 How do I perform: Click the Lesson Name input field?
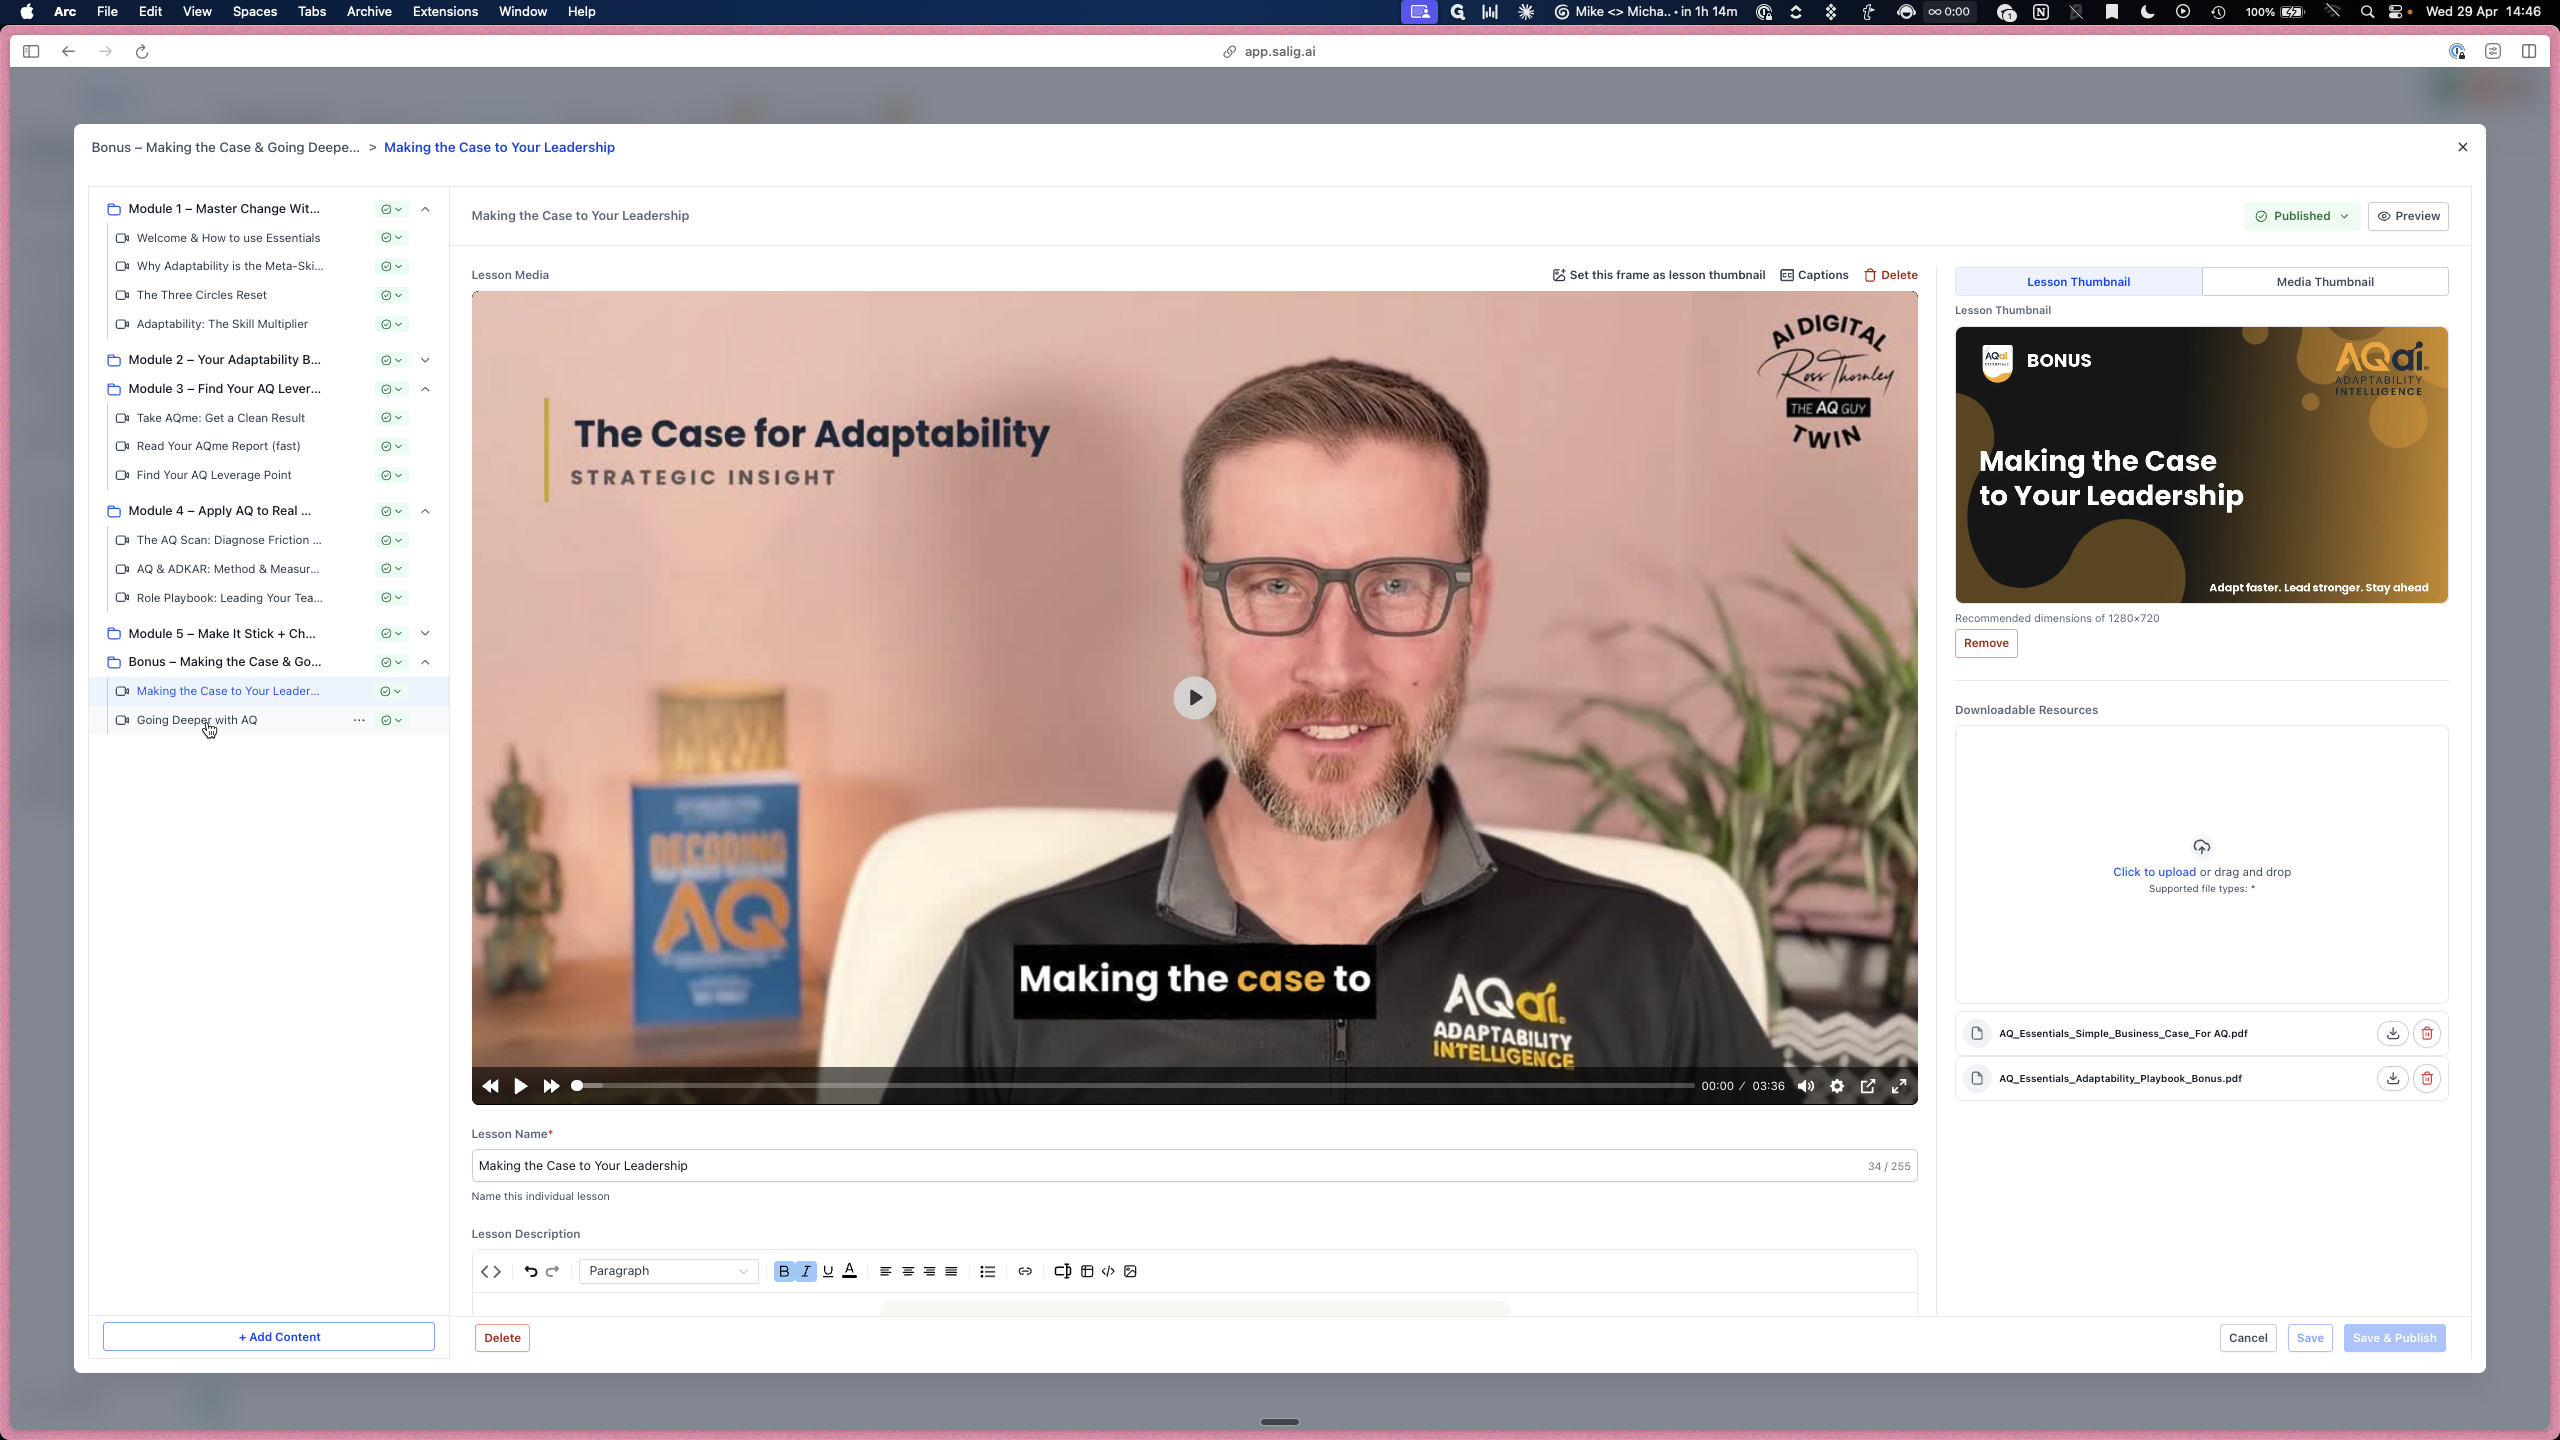pyautogui.click(x=1194, y=1166)
